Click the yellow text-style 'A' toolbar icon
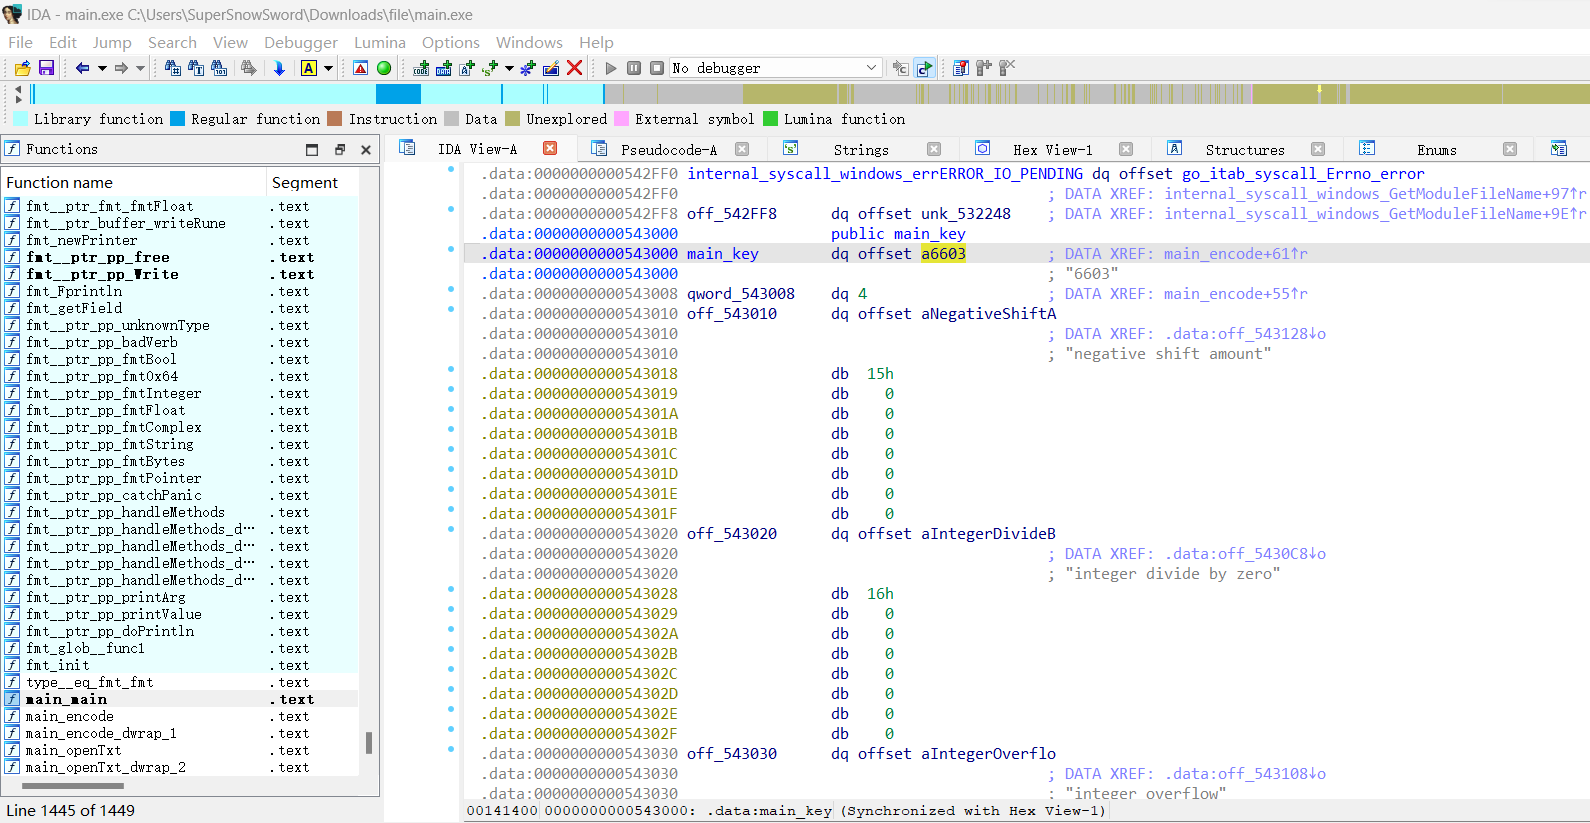The height and width of the screenshot is (823, 1590). pyautogui.click(x=309, y=68)
